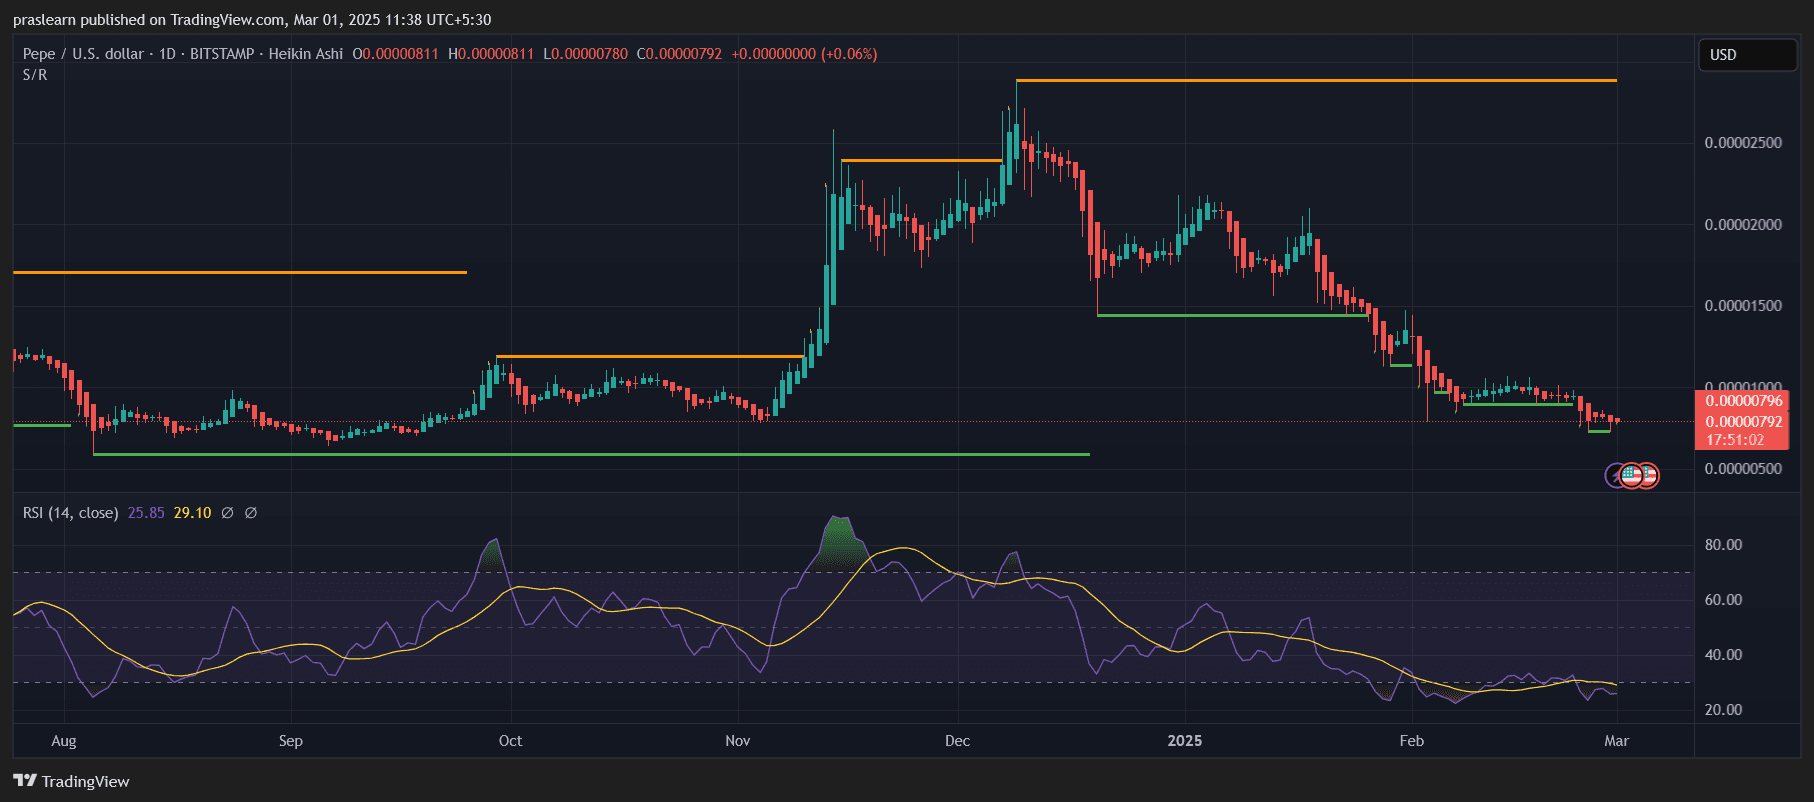
Task: Click the open value O0.00000811
Action: [x=396, y=54]
